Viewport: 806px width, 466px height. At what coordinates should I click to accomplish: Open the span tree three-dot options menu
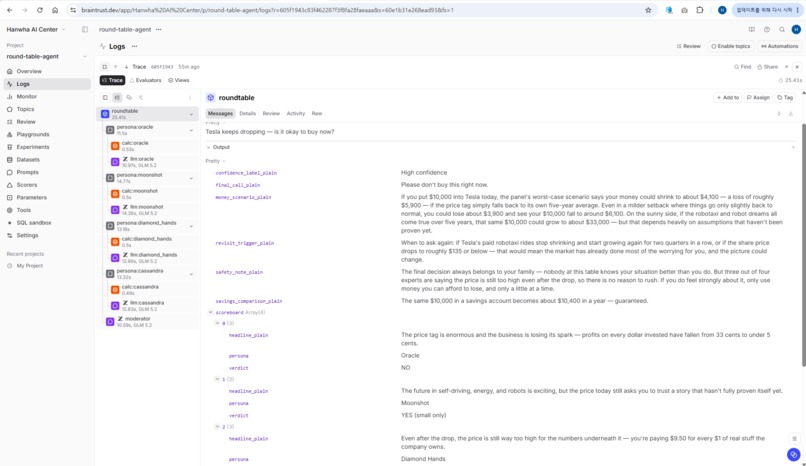pyautogui.click(x=190, y=98)
